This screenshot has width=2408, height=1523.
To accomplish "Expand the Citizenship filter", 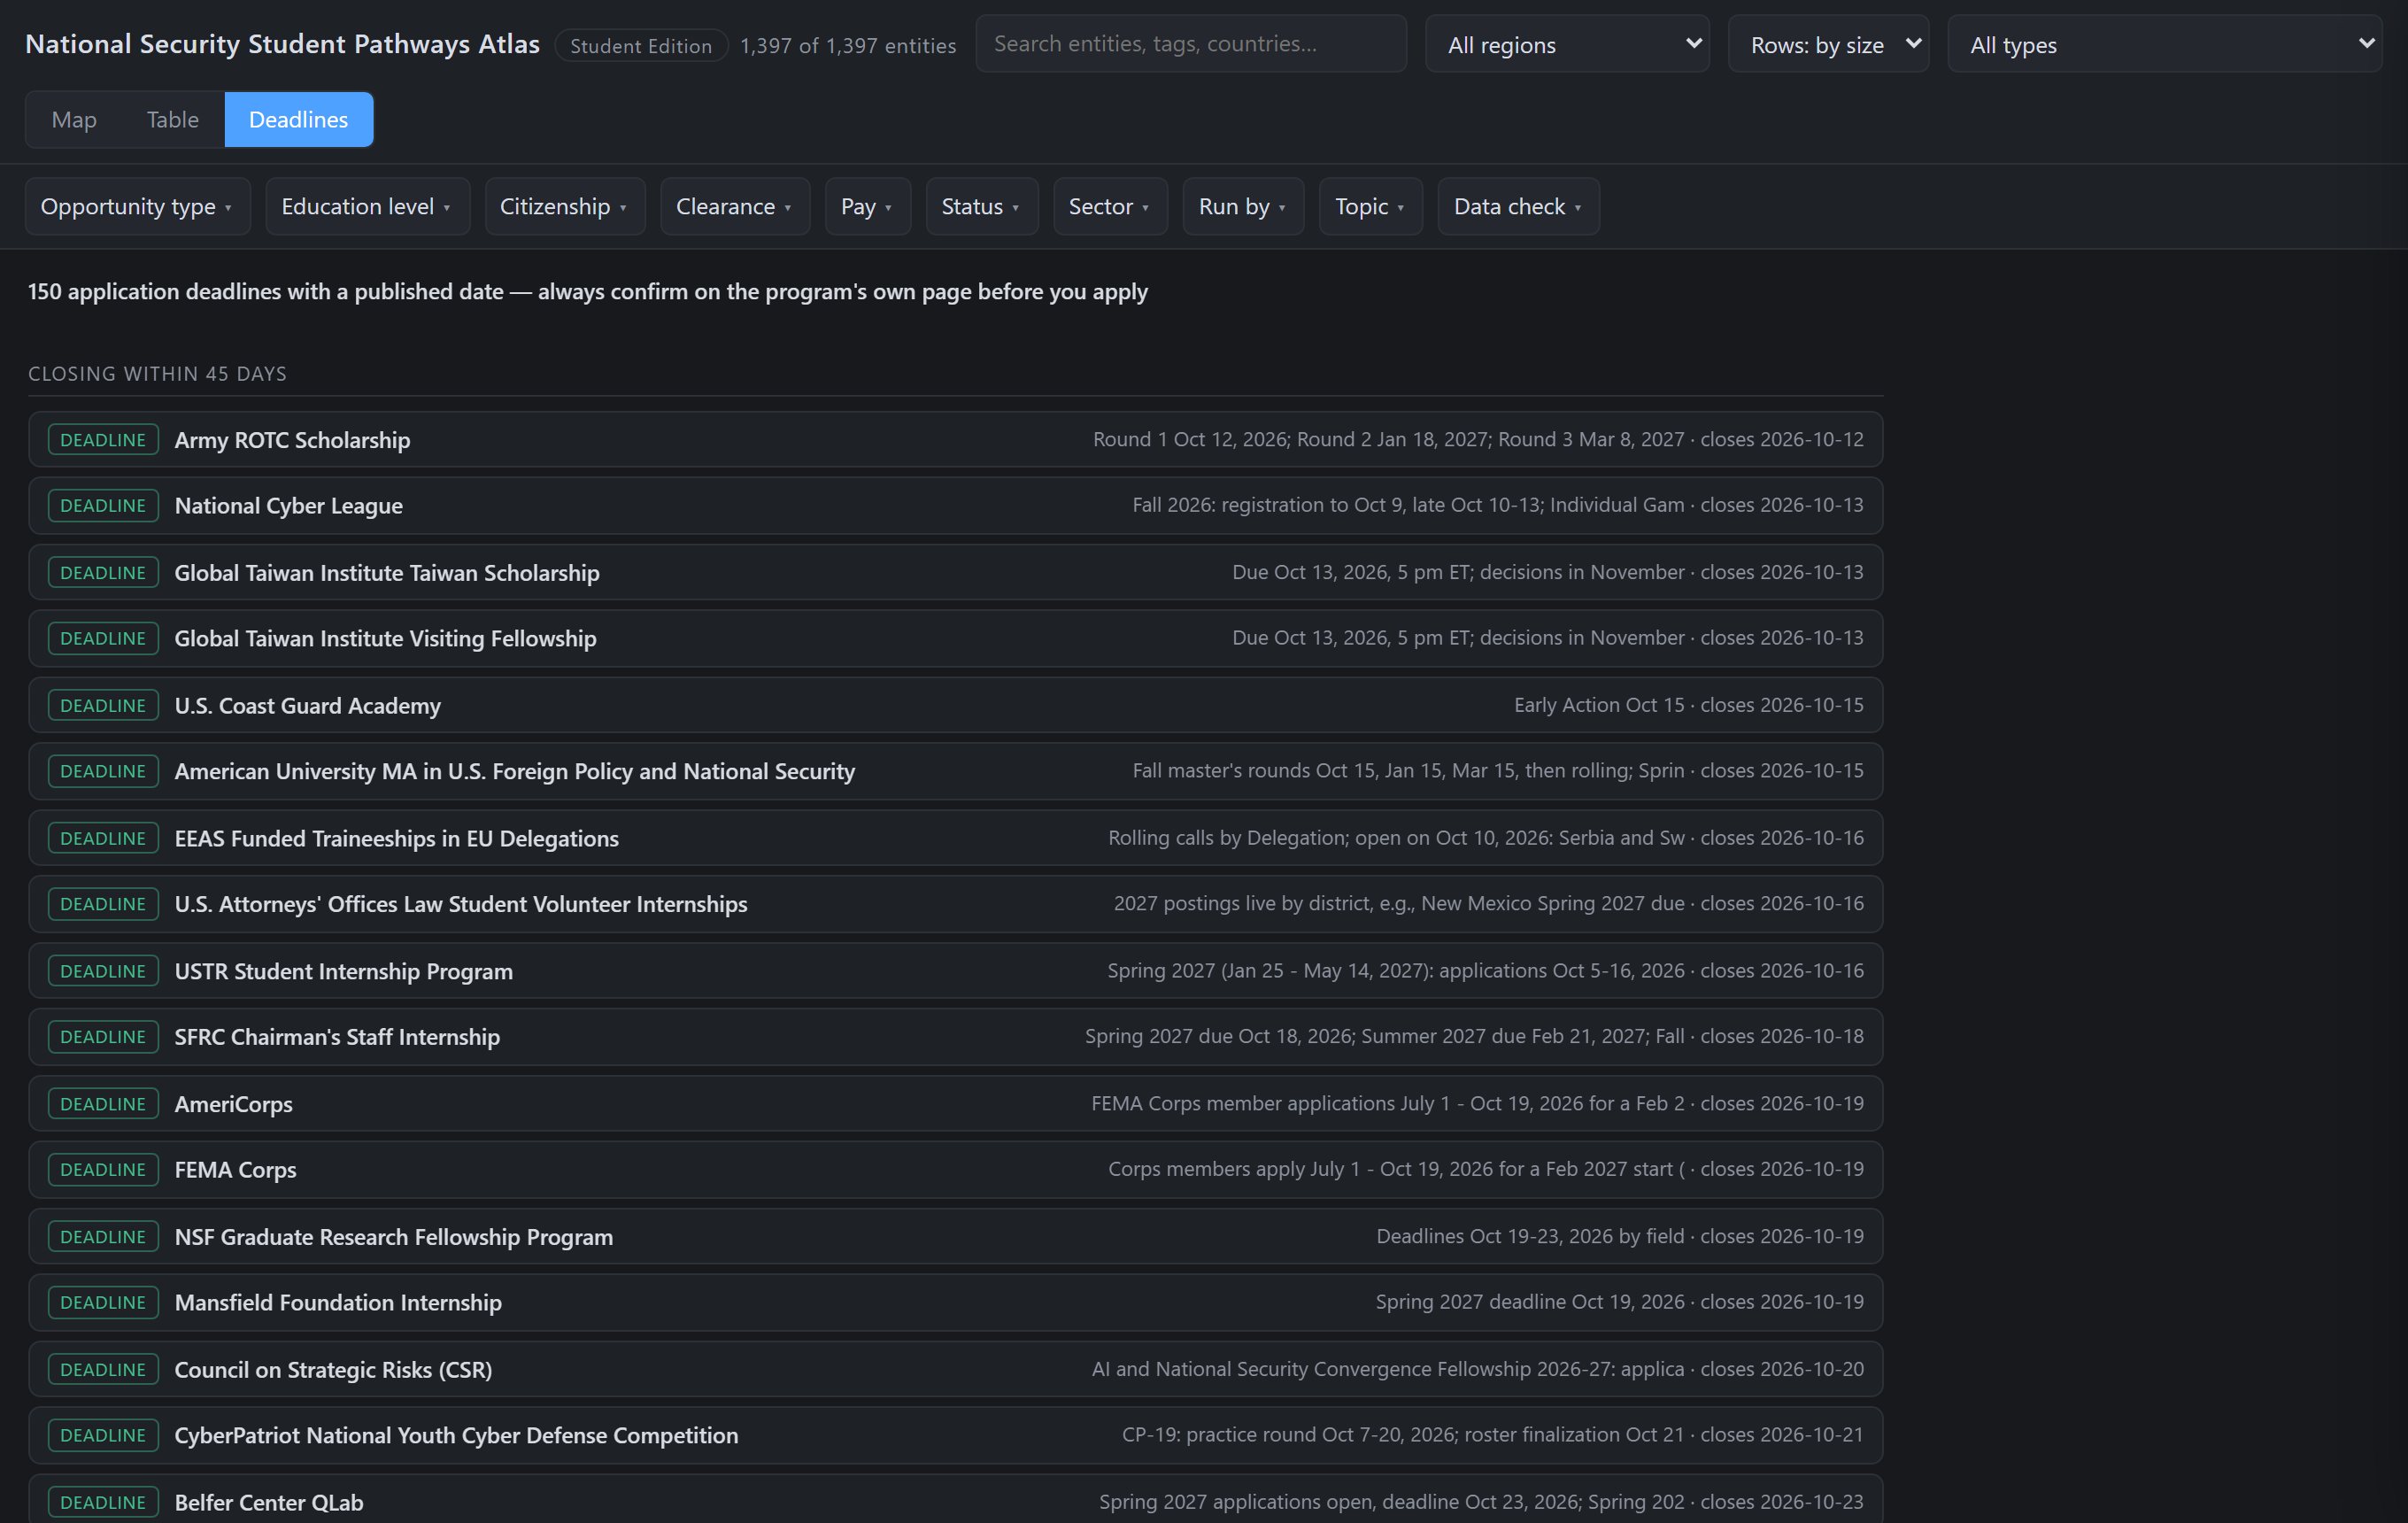I will point(565,207).
